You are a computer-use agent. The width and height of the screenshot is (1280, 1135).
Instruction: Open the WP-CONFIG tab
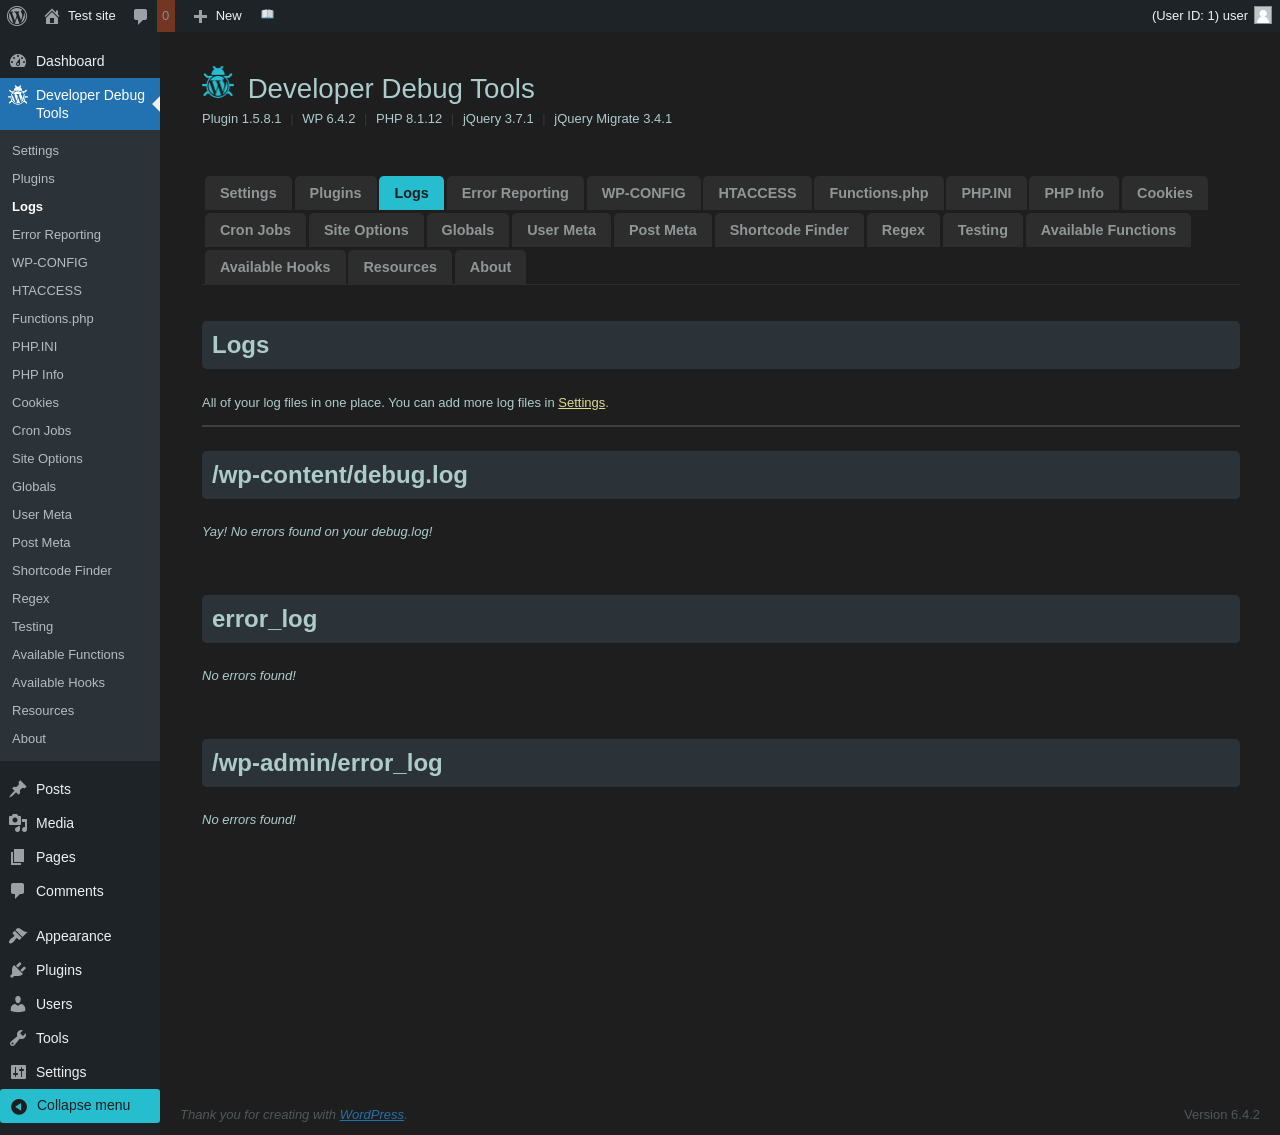(x=643, y=193)
